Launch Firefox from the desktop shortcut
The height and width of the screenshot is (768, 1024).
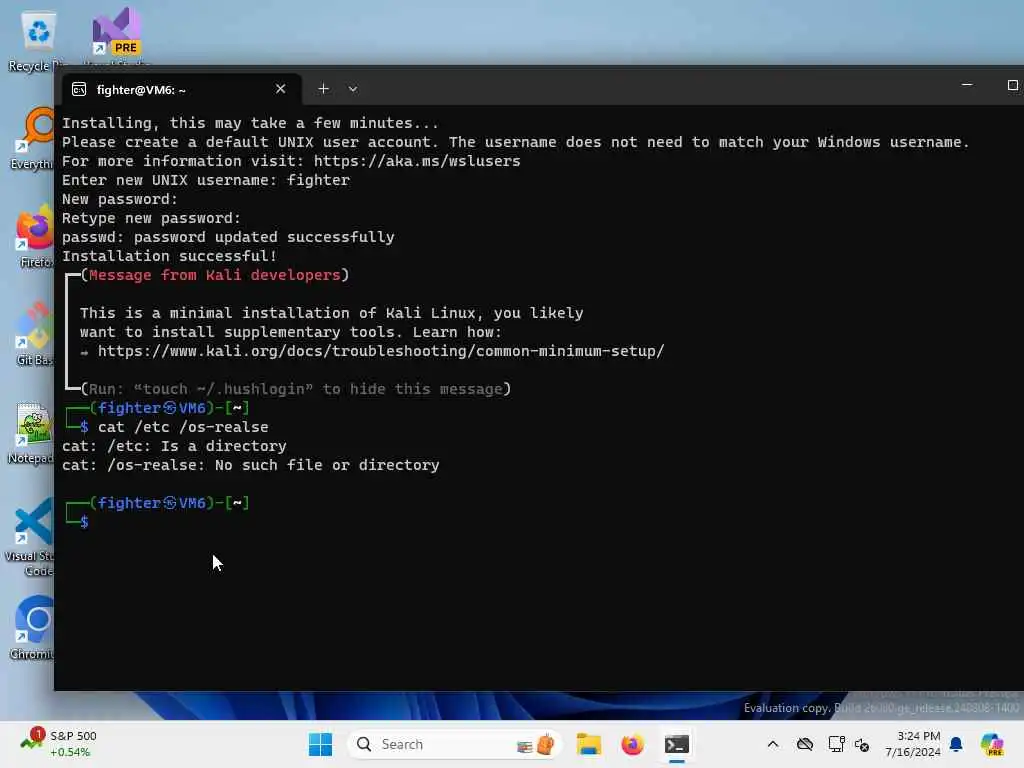[34, 236]
